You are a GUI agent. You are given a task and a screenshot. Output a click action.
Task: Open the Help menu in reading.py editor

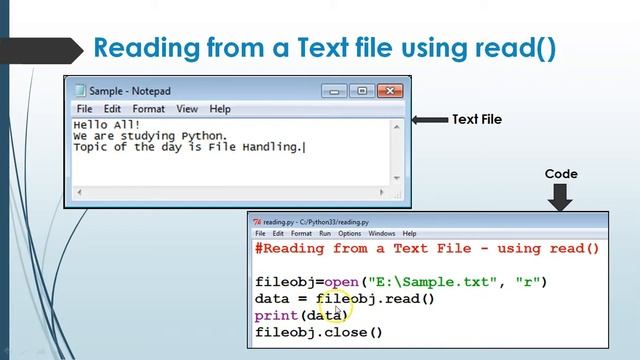[409, 233]
